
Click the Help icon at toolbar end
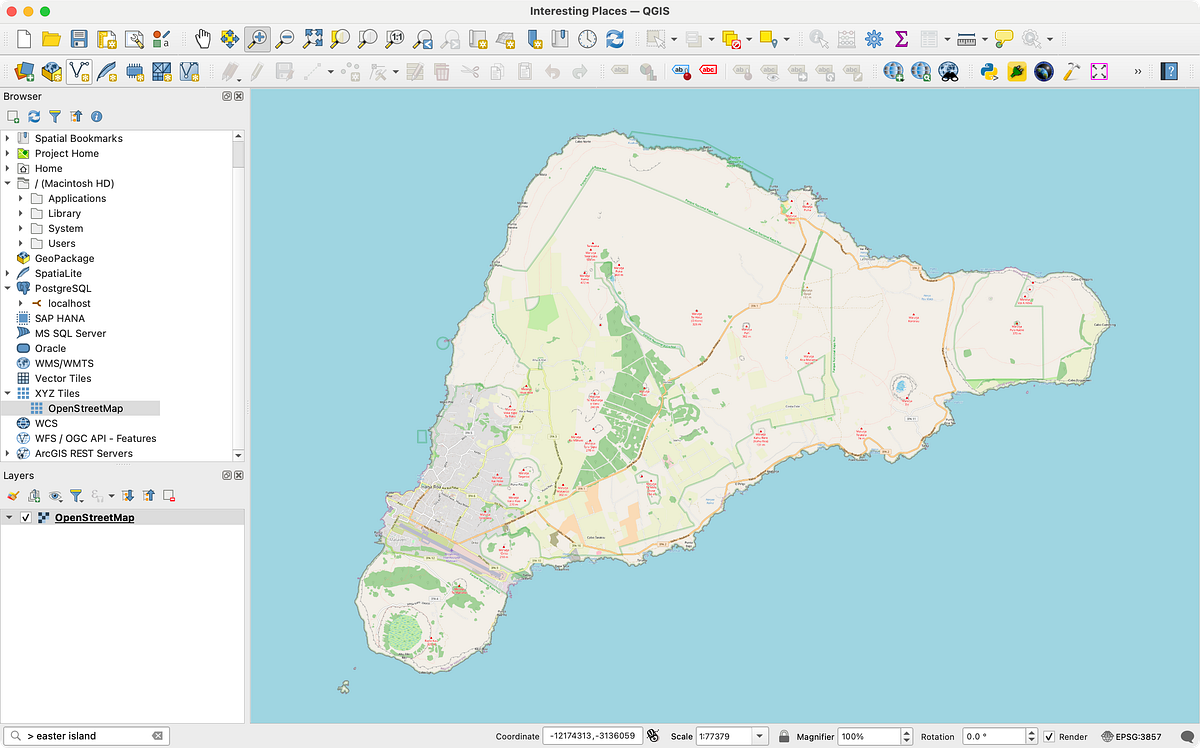(1170, 71)
